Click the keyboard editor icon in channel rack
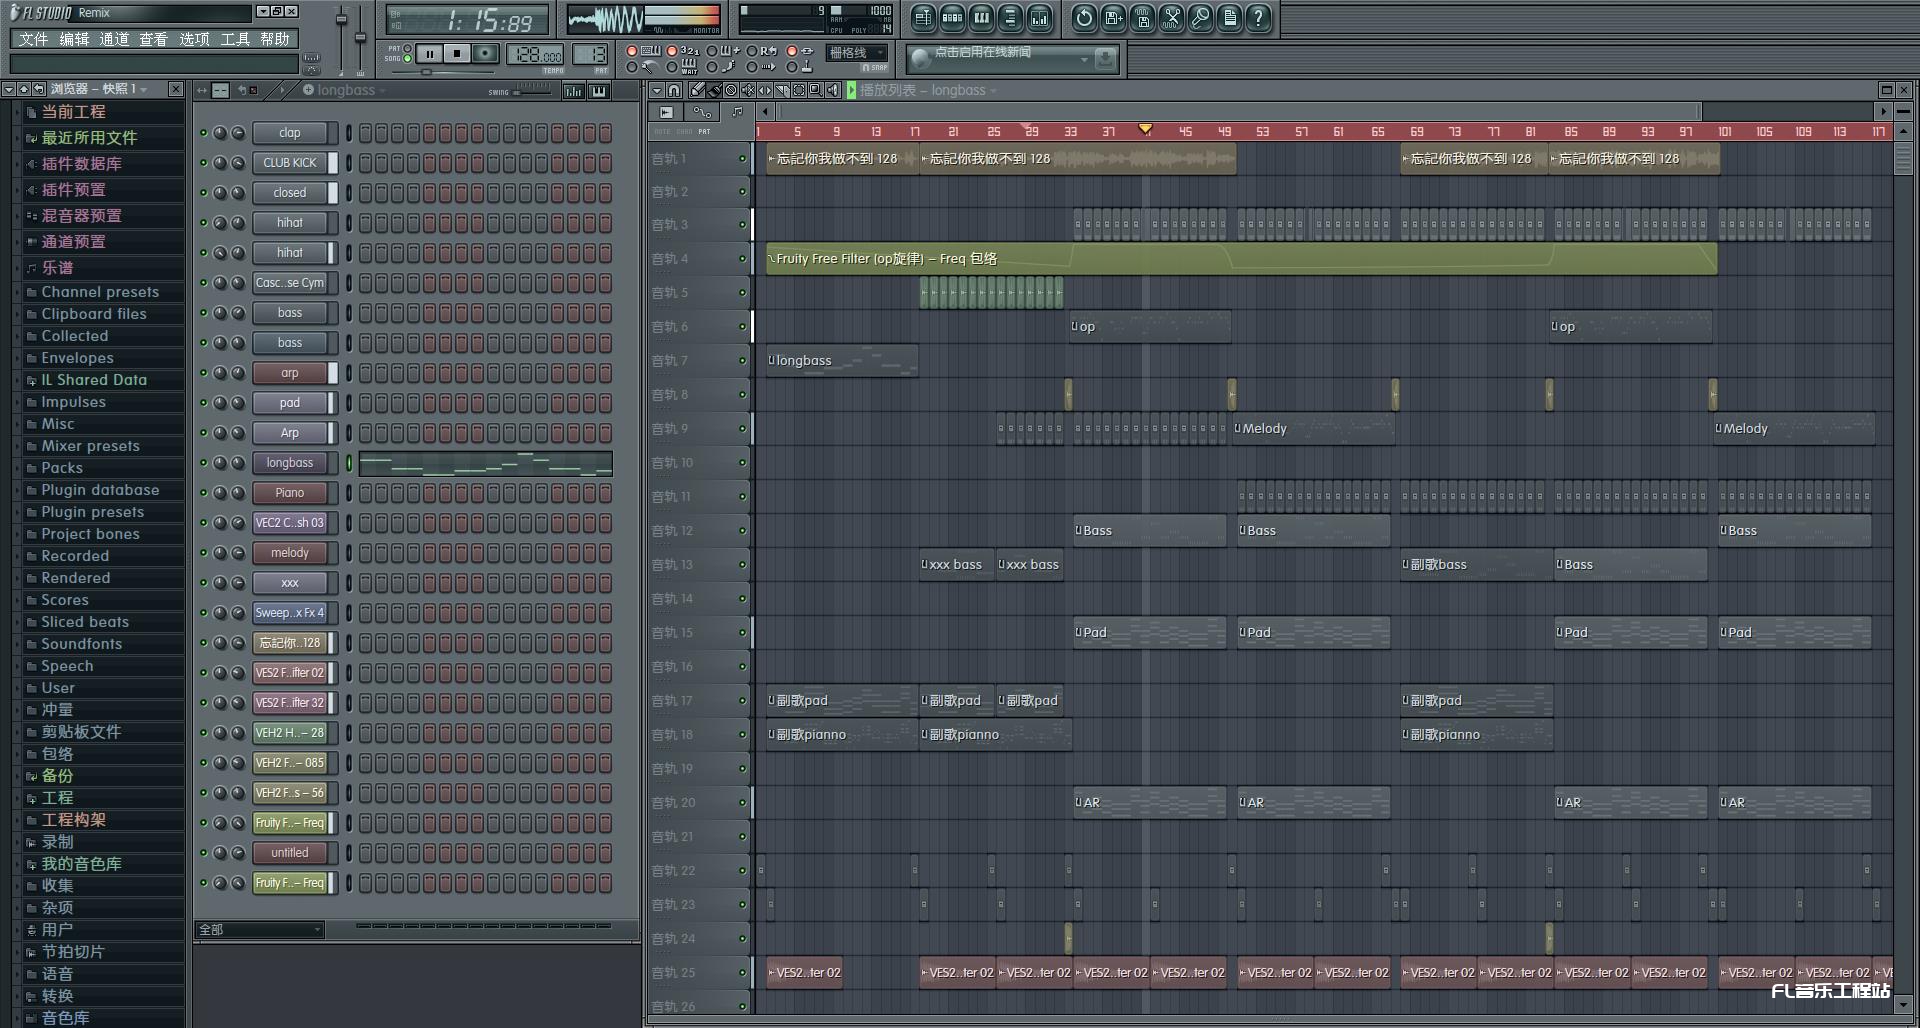 (x=599, y=91)
